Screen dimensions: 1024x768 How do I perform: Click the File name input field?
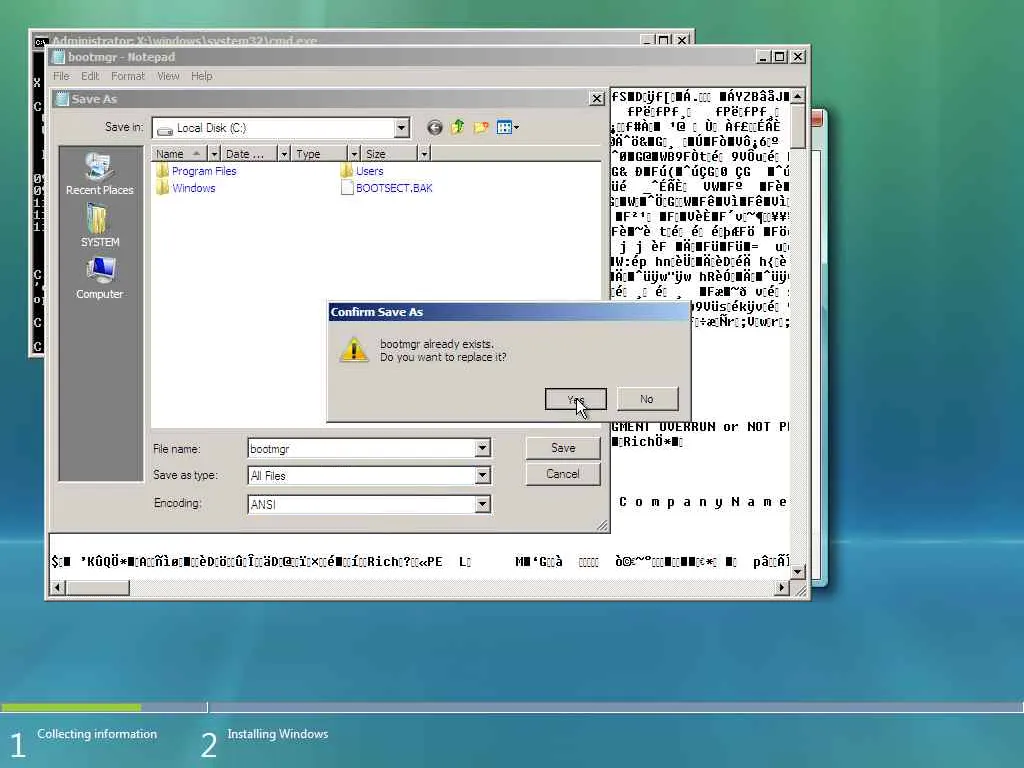click(362, 449)
